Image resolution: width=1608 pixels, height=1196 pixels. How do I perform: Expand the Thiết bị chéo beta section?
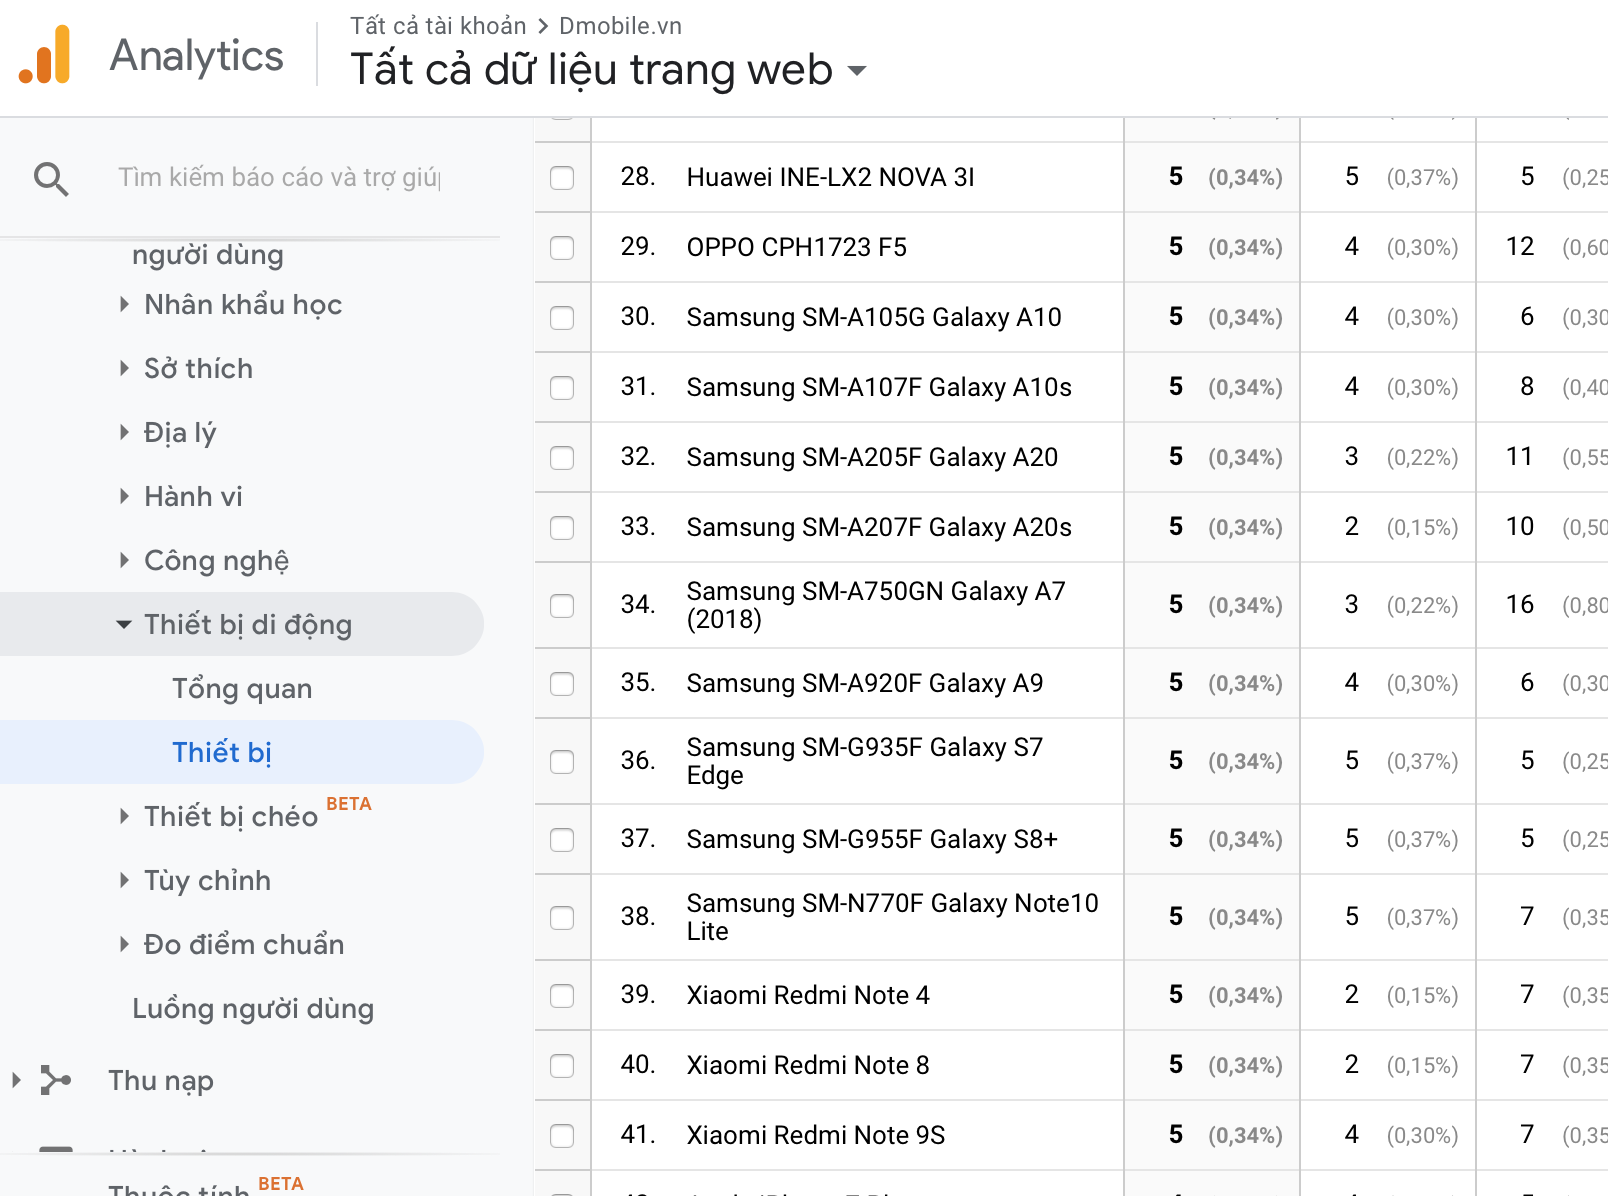pos(124,816)
